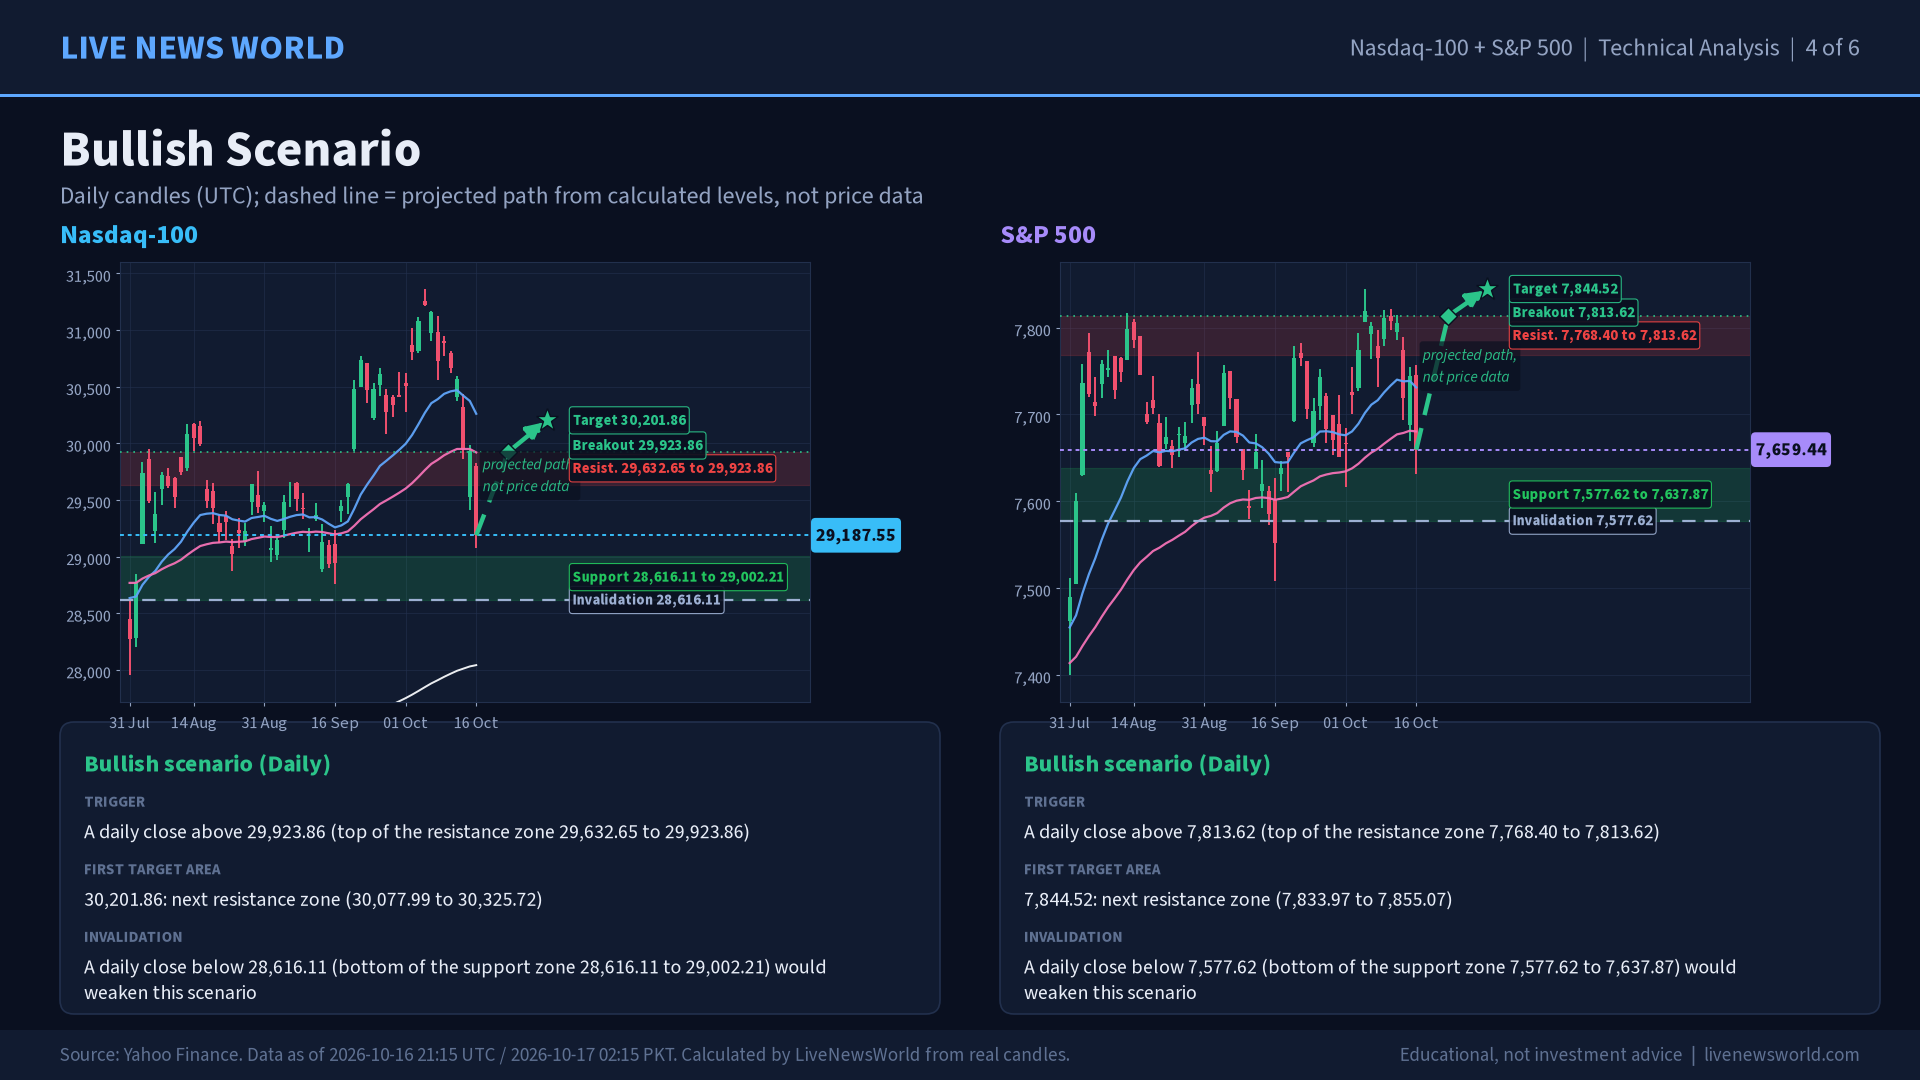Viewport: 1920px width, 1080px height.
Task: Click the S&P first target '7,844.52' line
Action: pos(1238,899)
